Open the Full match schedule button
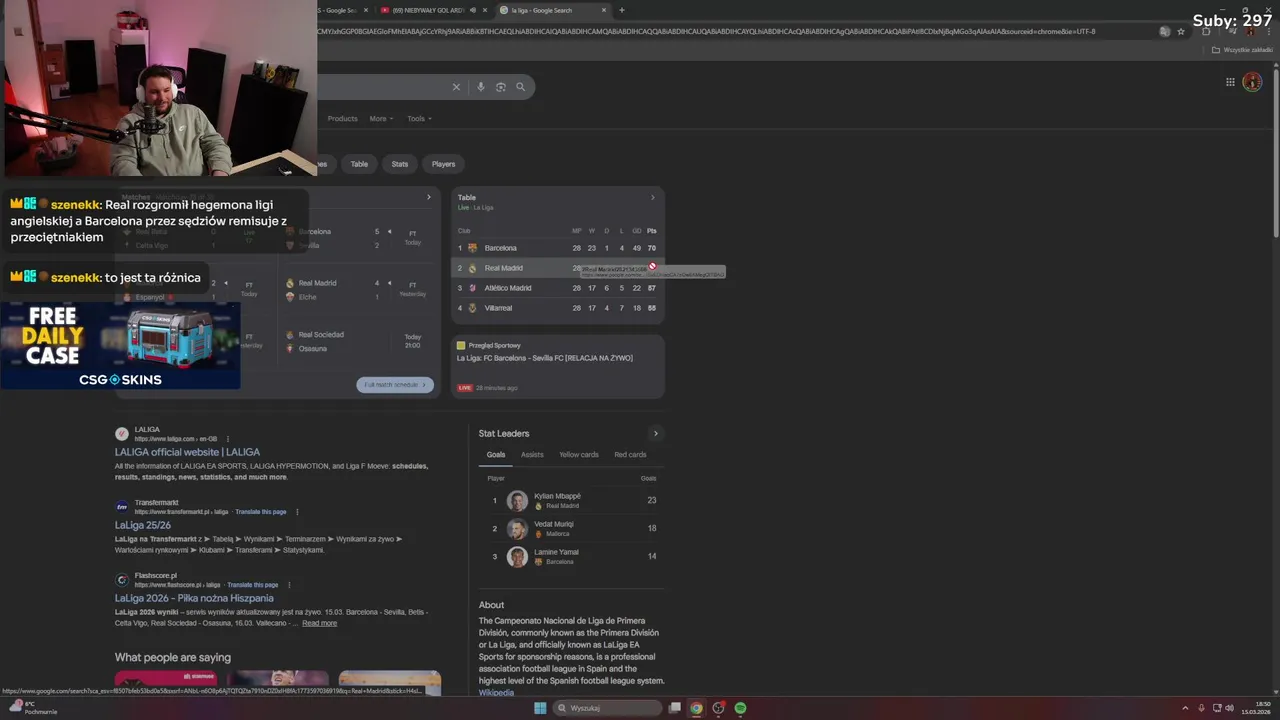Screen dimensions: 1280x720 click(x=395, y=384)
